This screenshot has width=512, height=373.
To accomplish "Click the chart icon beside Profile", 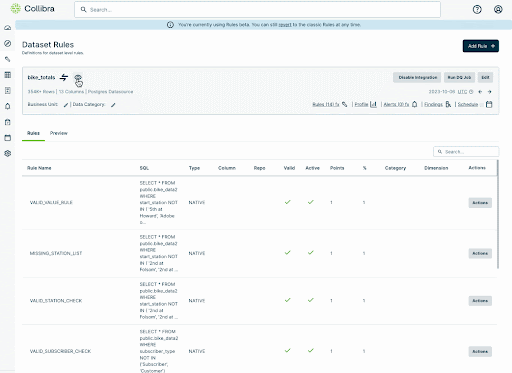I will coord(374,104).
